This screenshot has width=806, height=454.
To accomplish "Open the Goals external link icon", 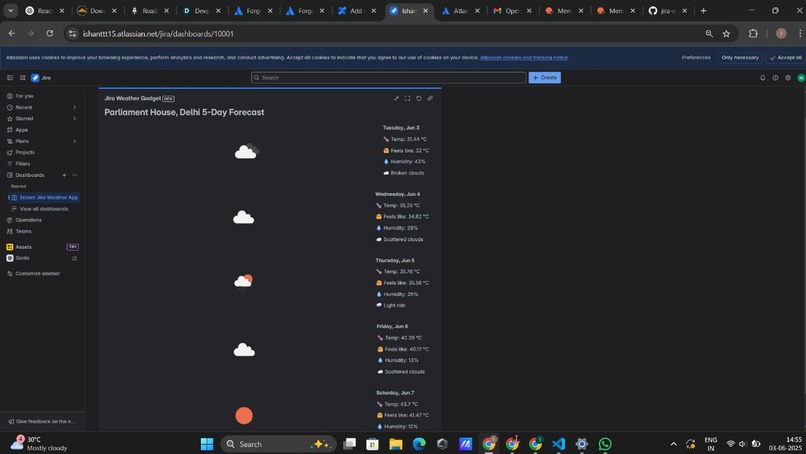I will [74, 259].
